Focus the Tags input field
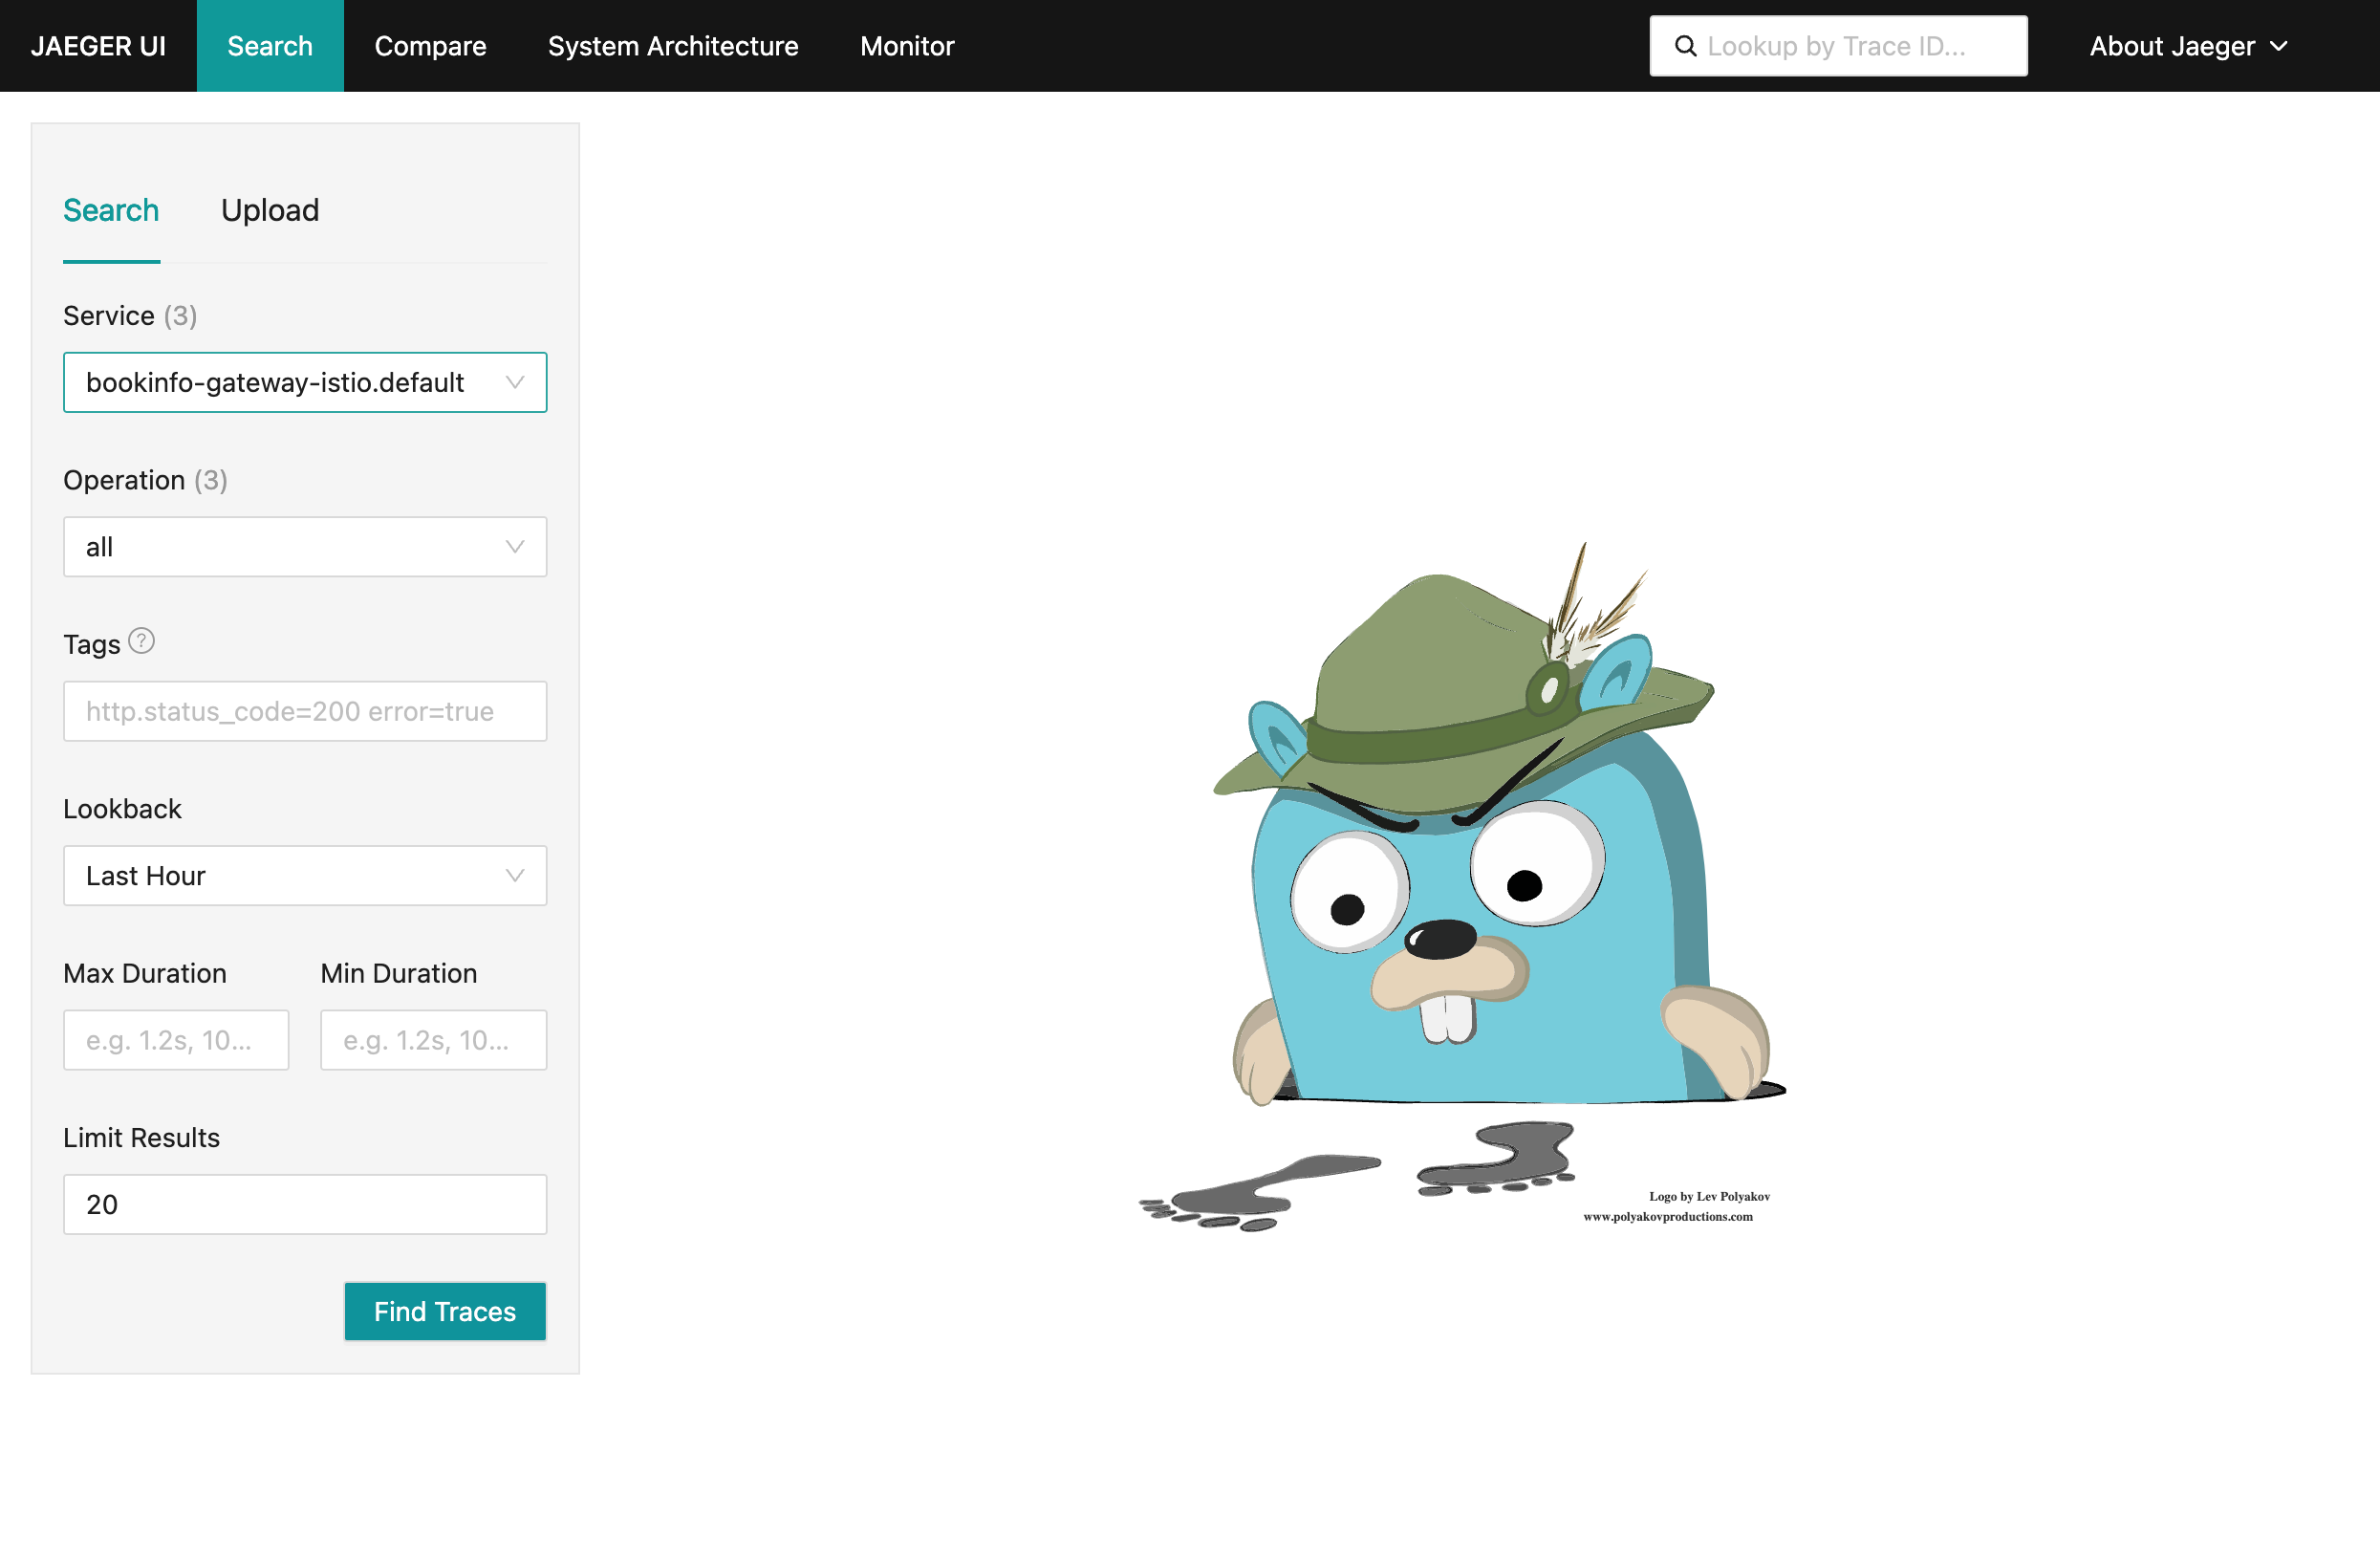 [305, 711]
